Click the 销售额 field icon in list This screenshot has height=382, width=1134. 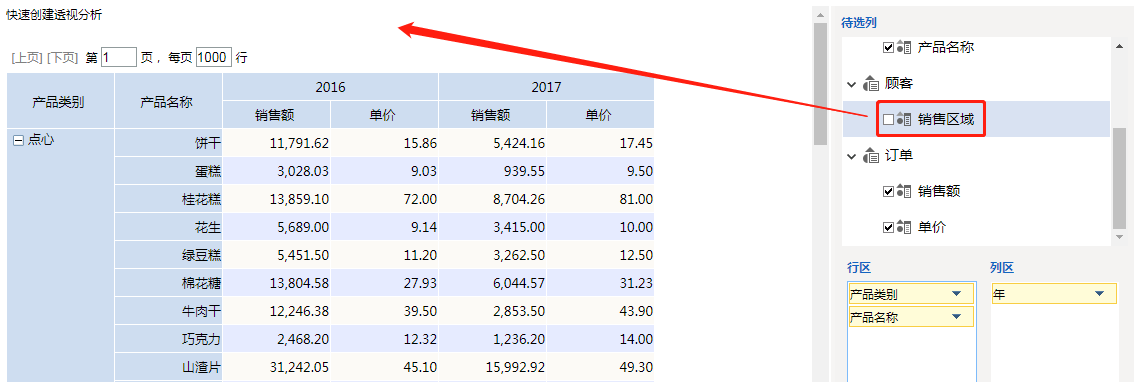tap(903, 192)
